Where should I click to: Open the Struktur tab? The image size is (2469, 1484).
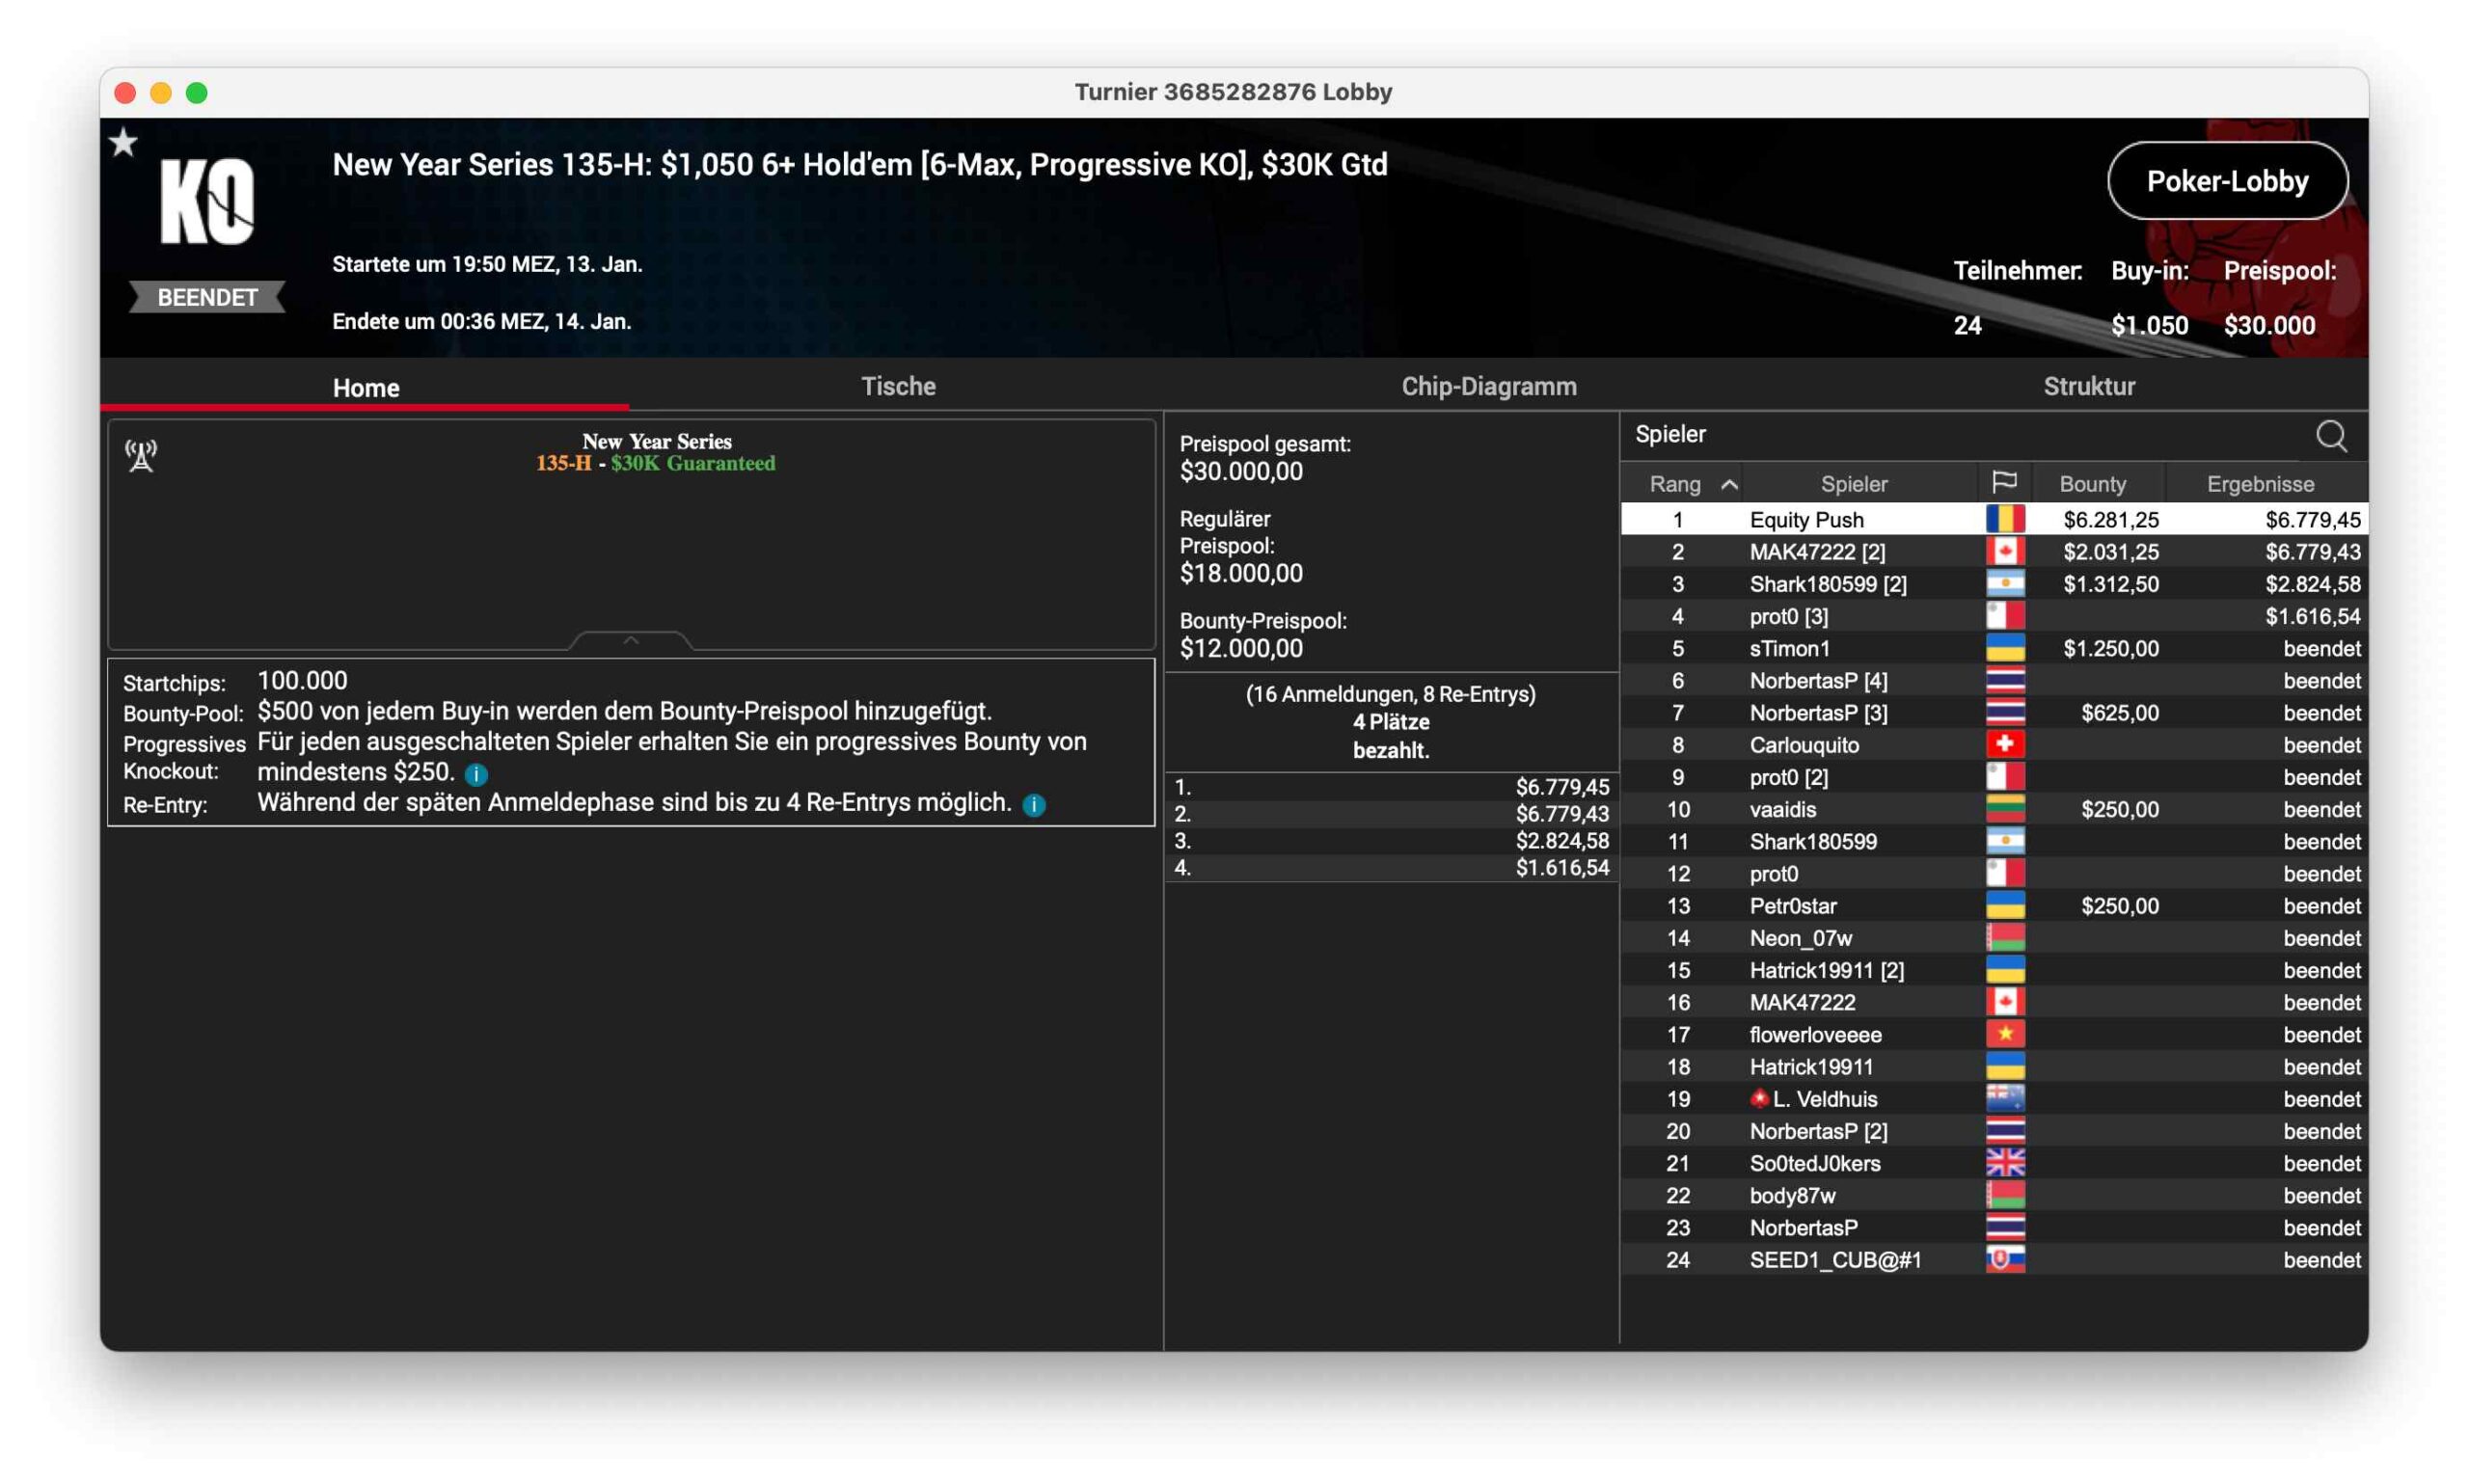pyautogui.click(x=2088, y=386)
